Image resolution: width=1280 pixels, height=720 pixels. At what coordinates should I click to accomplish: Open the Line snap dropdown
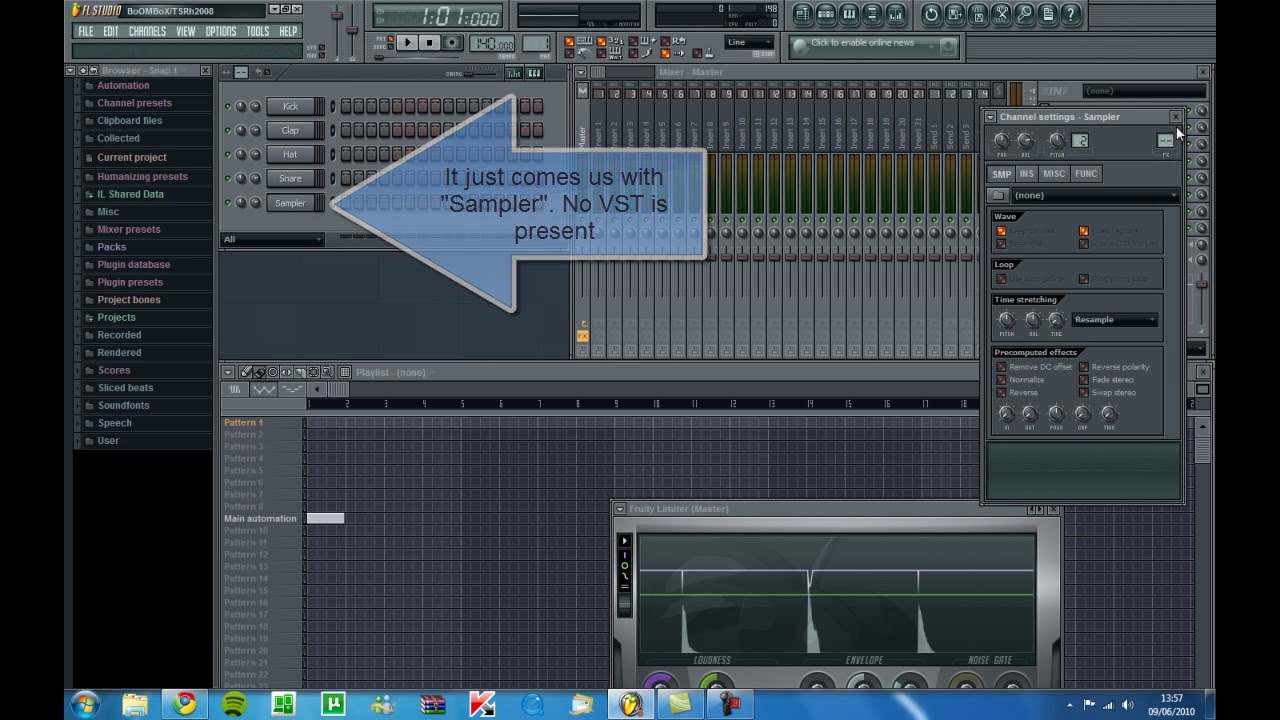(749, 43)
